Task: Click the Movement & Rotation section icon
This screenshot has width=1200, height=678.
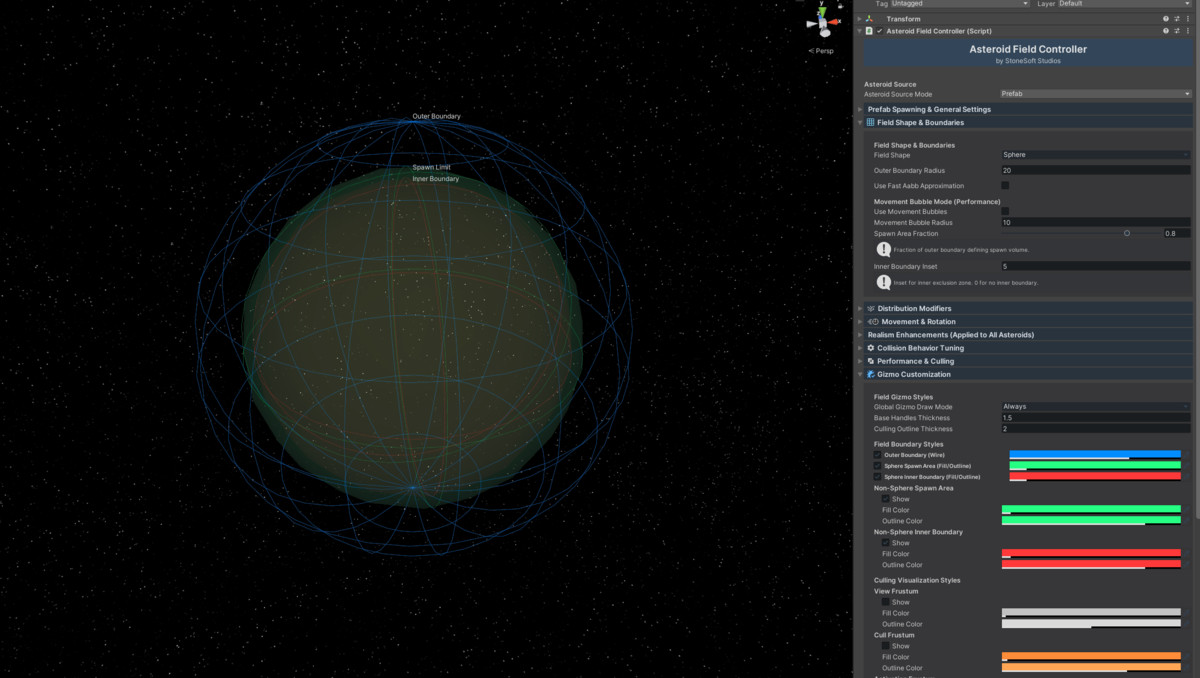Action: tap(873, 322)
